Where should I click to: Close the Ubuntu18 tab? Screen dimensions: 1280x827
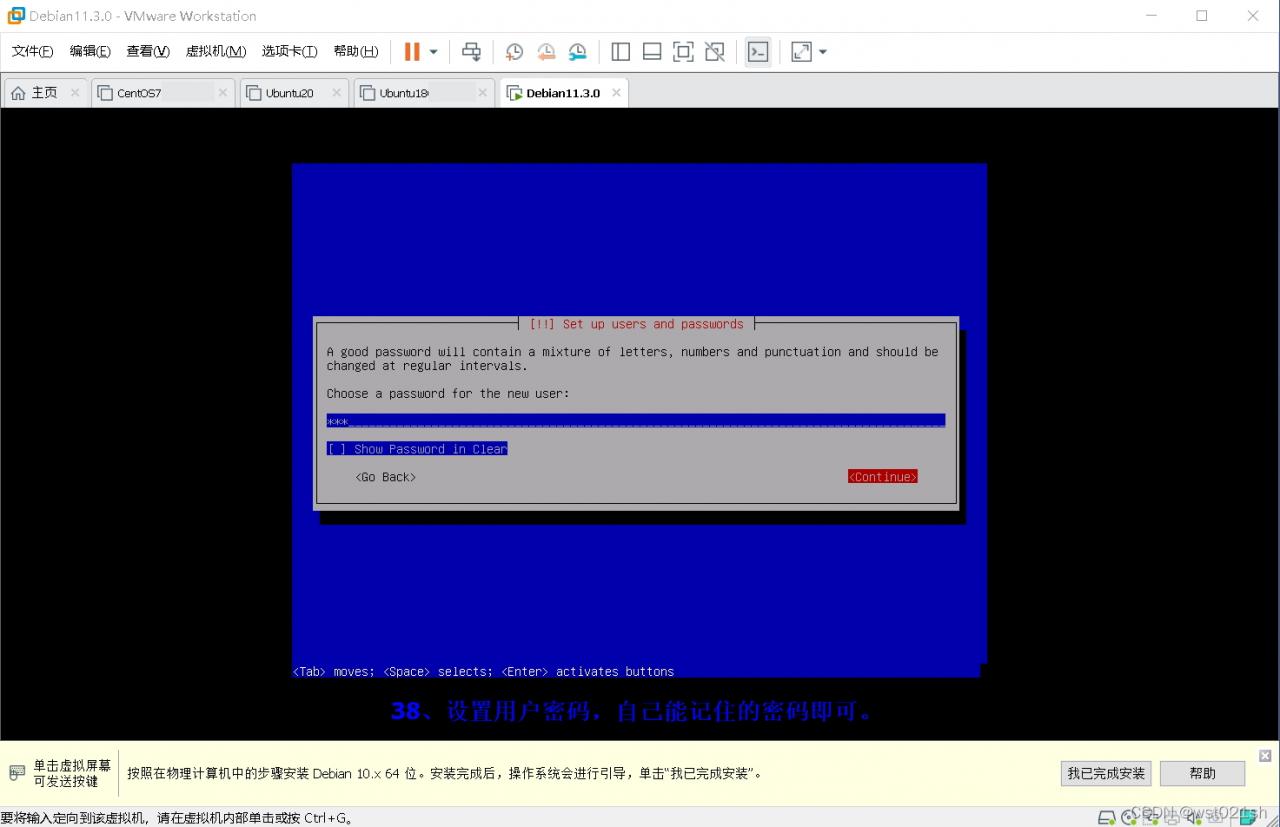[483, 93]
